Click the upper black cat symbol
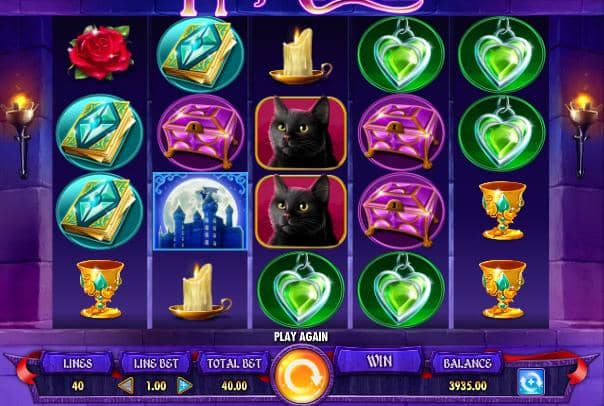This screenshot has width=604, height=406. point(301,133)
